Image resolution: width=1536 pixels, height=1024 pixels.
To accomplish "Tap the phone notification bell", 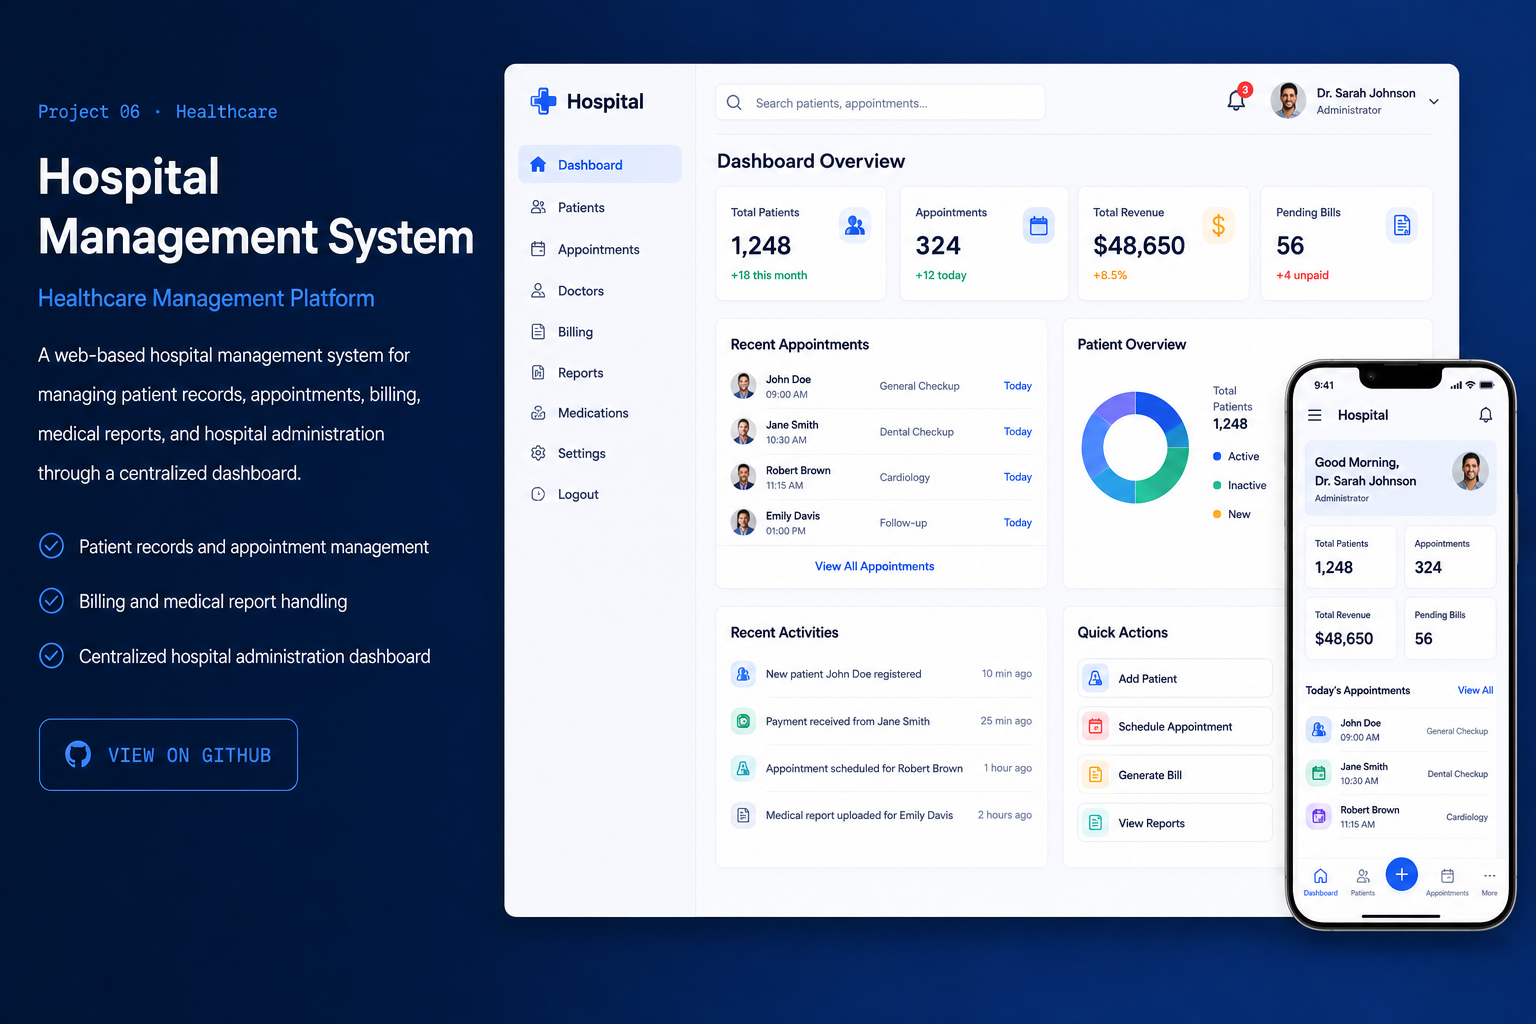I will (1486, 415).
